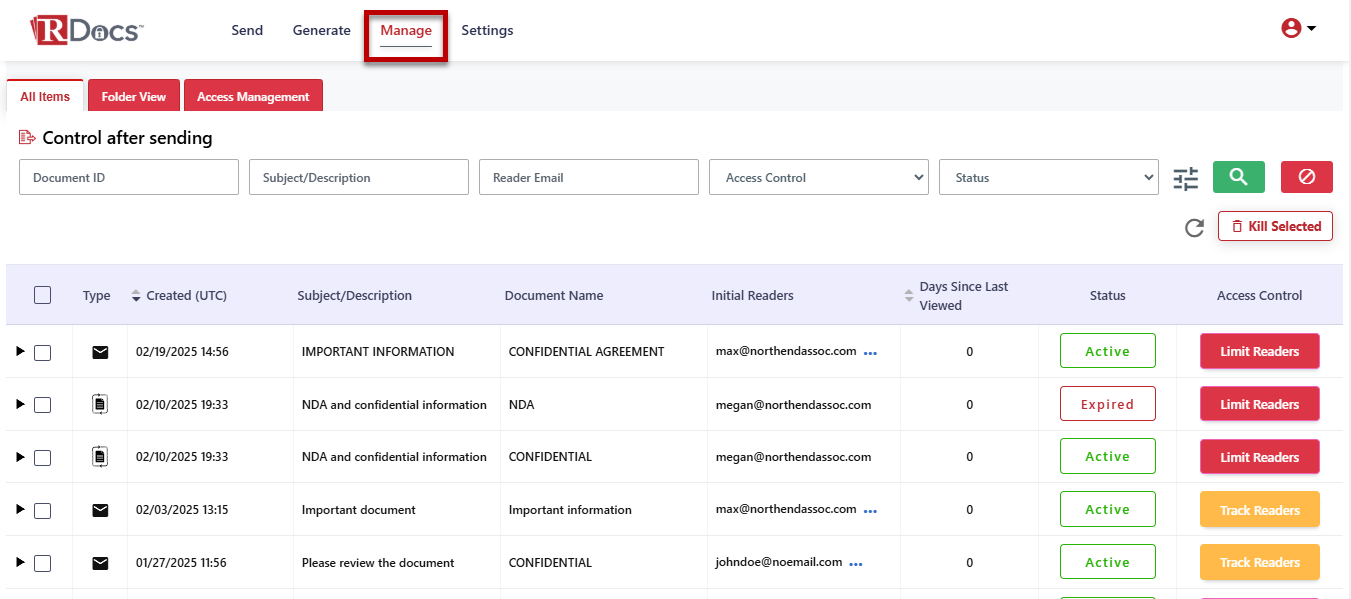Show more readers next to johndoe@noemail.com
1351x599 pixels.
pyautogui.click(x=856, y=564)
